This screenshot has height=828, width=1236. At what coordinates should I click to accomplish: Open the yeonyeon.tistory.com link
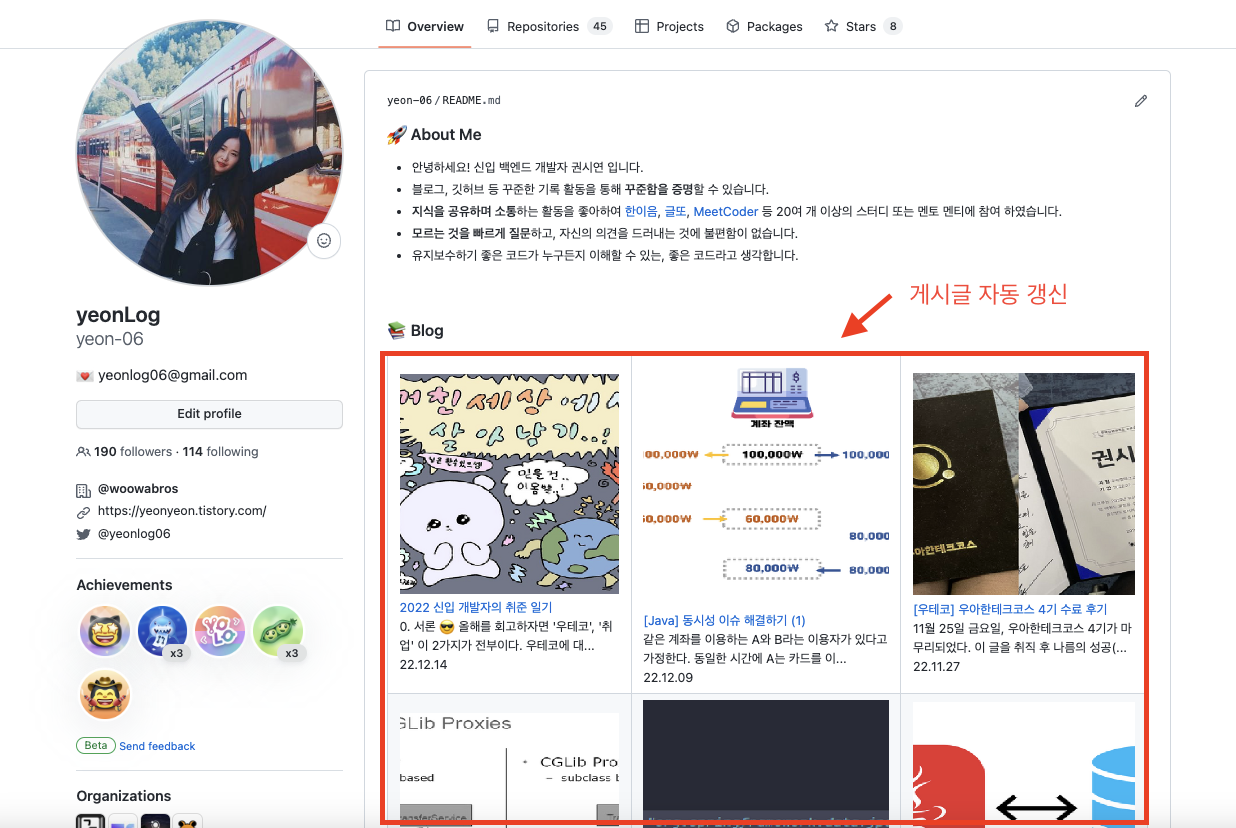click(182, 511)
